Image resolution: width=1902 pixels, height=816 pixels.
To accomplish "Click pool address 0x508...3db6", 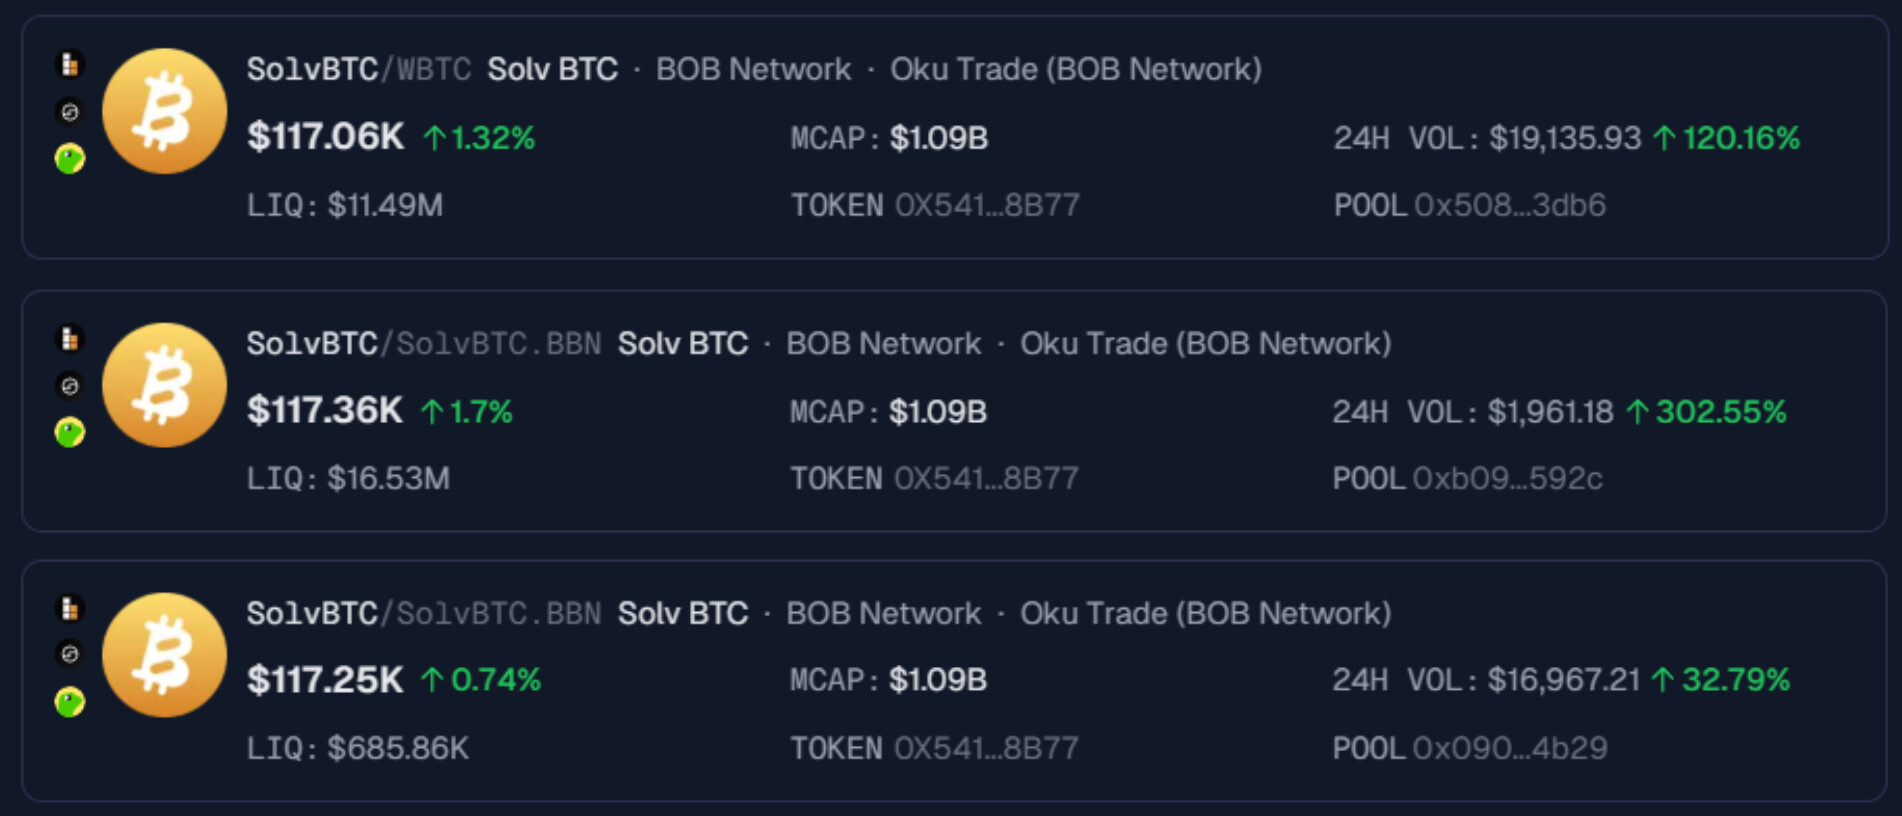I will click(1509, 205).
